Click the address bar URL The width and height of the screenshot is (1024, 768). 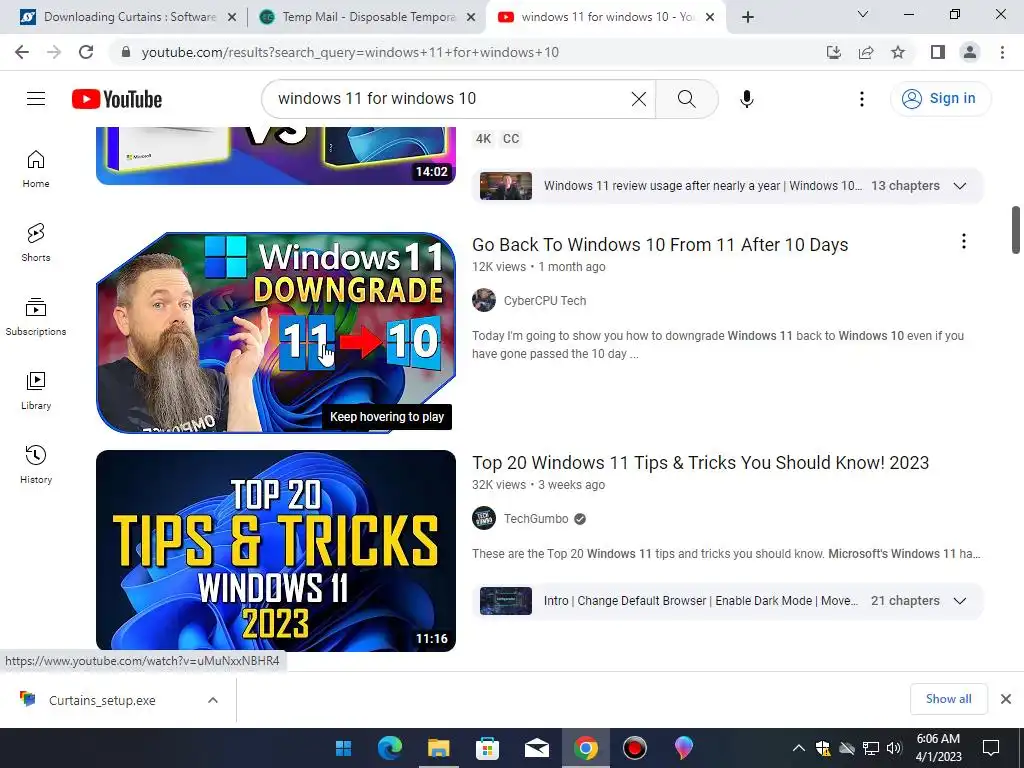(x=350, y=52)
